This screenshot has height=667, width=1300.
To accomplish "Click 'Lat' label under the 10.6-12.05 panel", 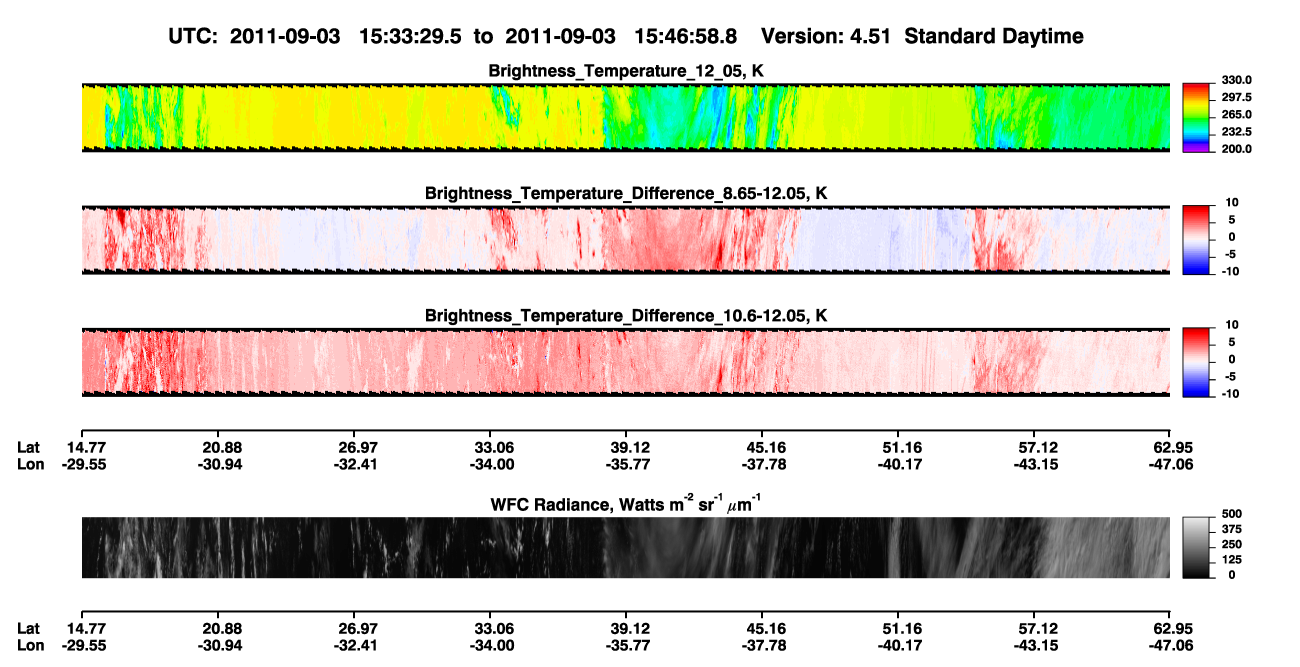I will pos(29,447).
